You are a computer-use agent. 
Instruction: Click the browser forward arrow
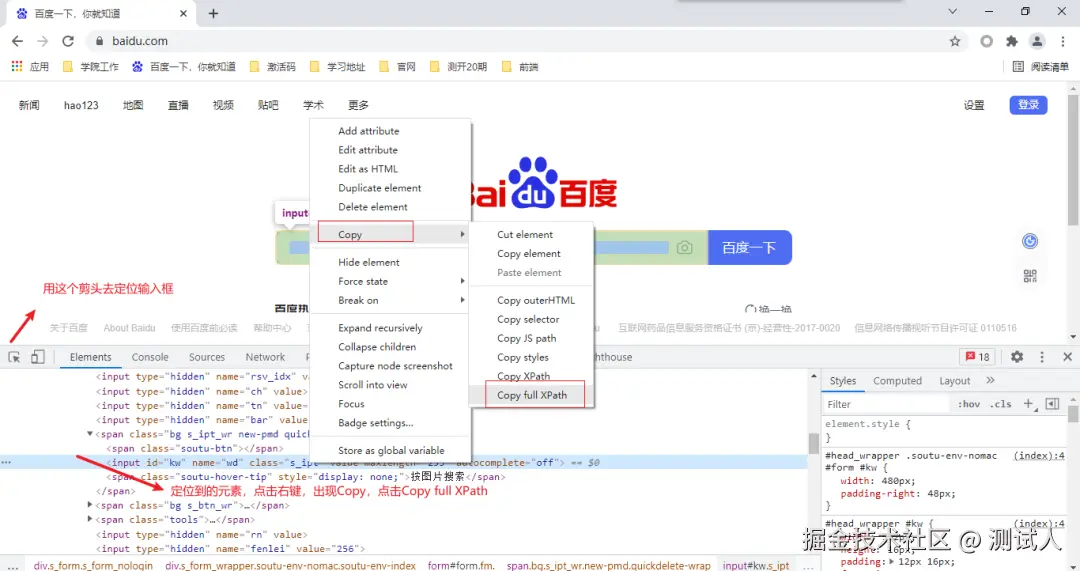click(x=43, y=41)
